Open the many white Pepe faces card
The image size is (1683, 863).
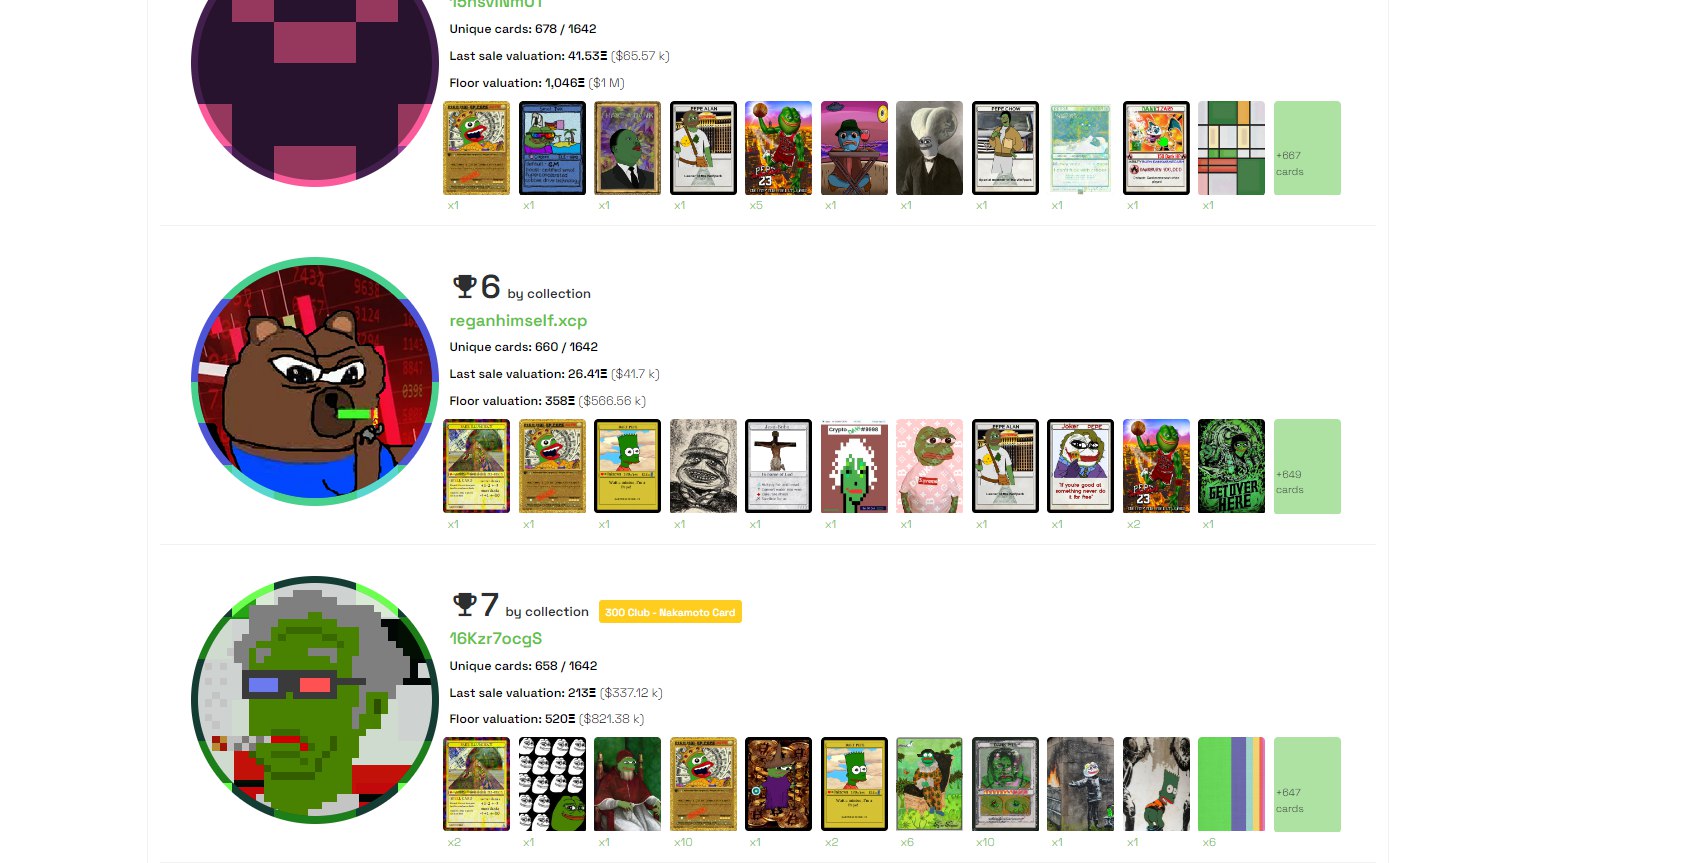tap(552, 784)
